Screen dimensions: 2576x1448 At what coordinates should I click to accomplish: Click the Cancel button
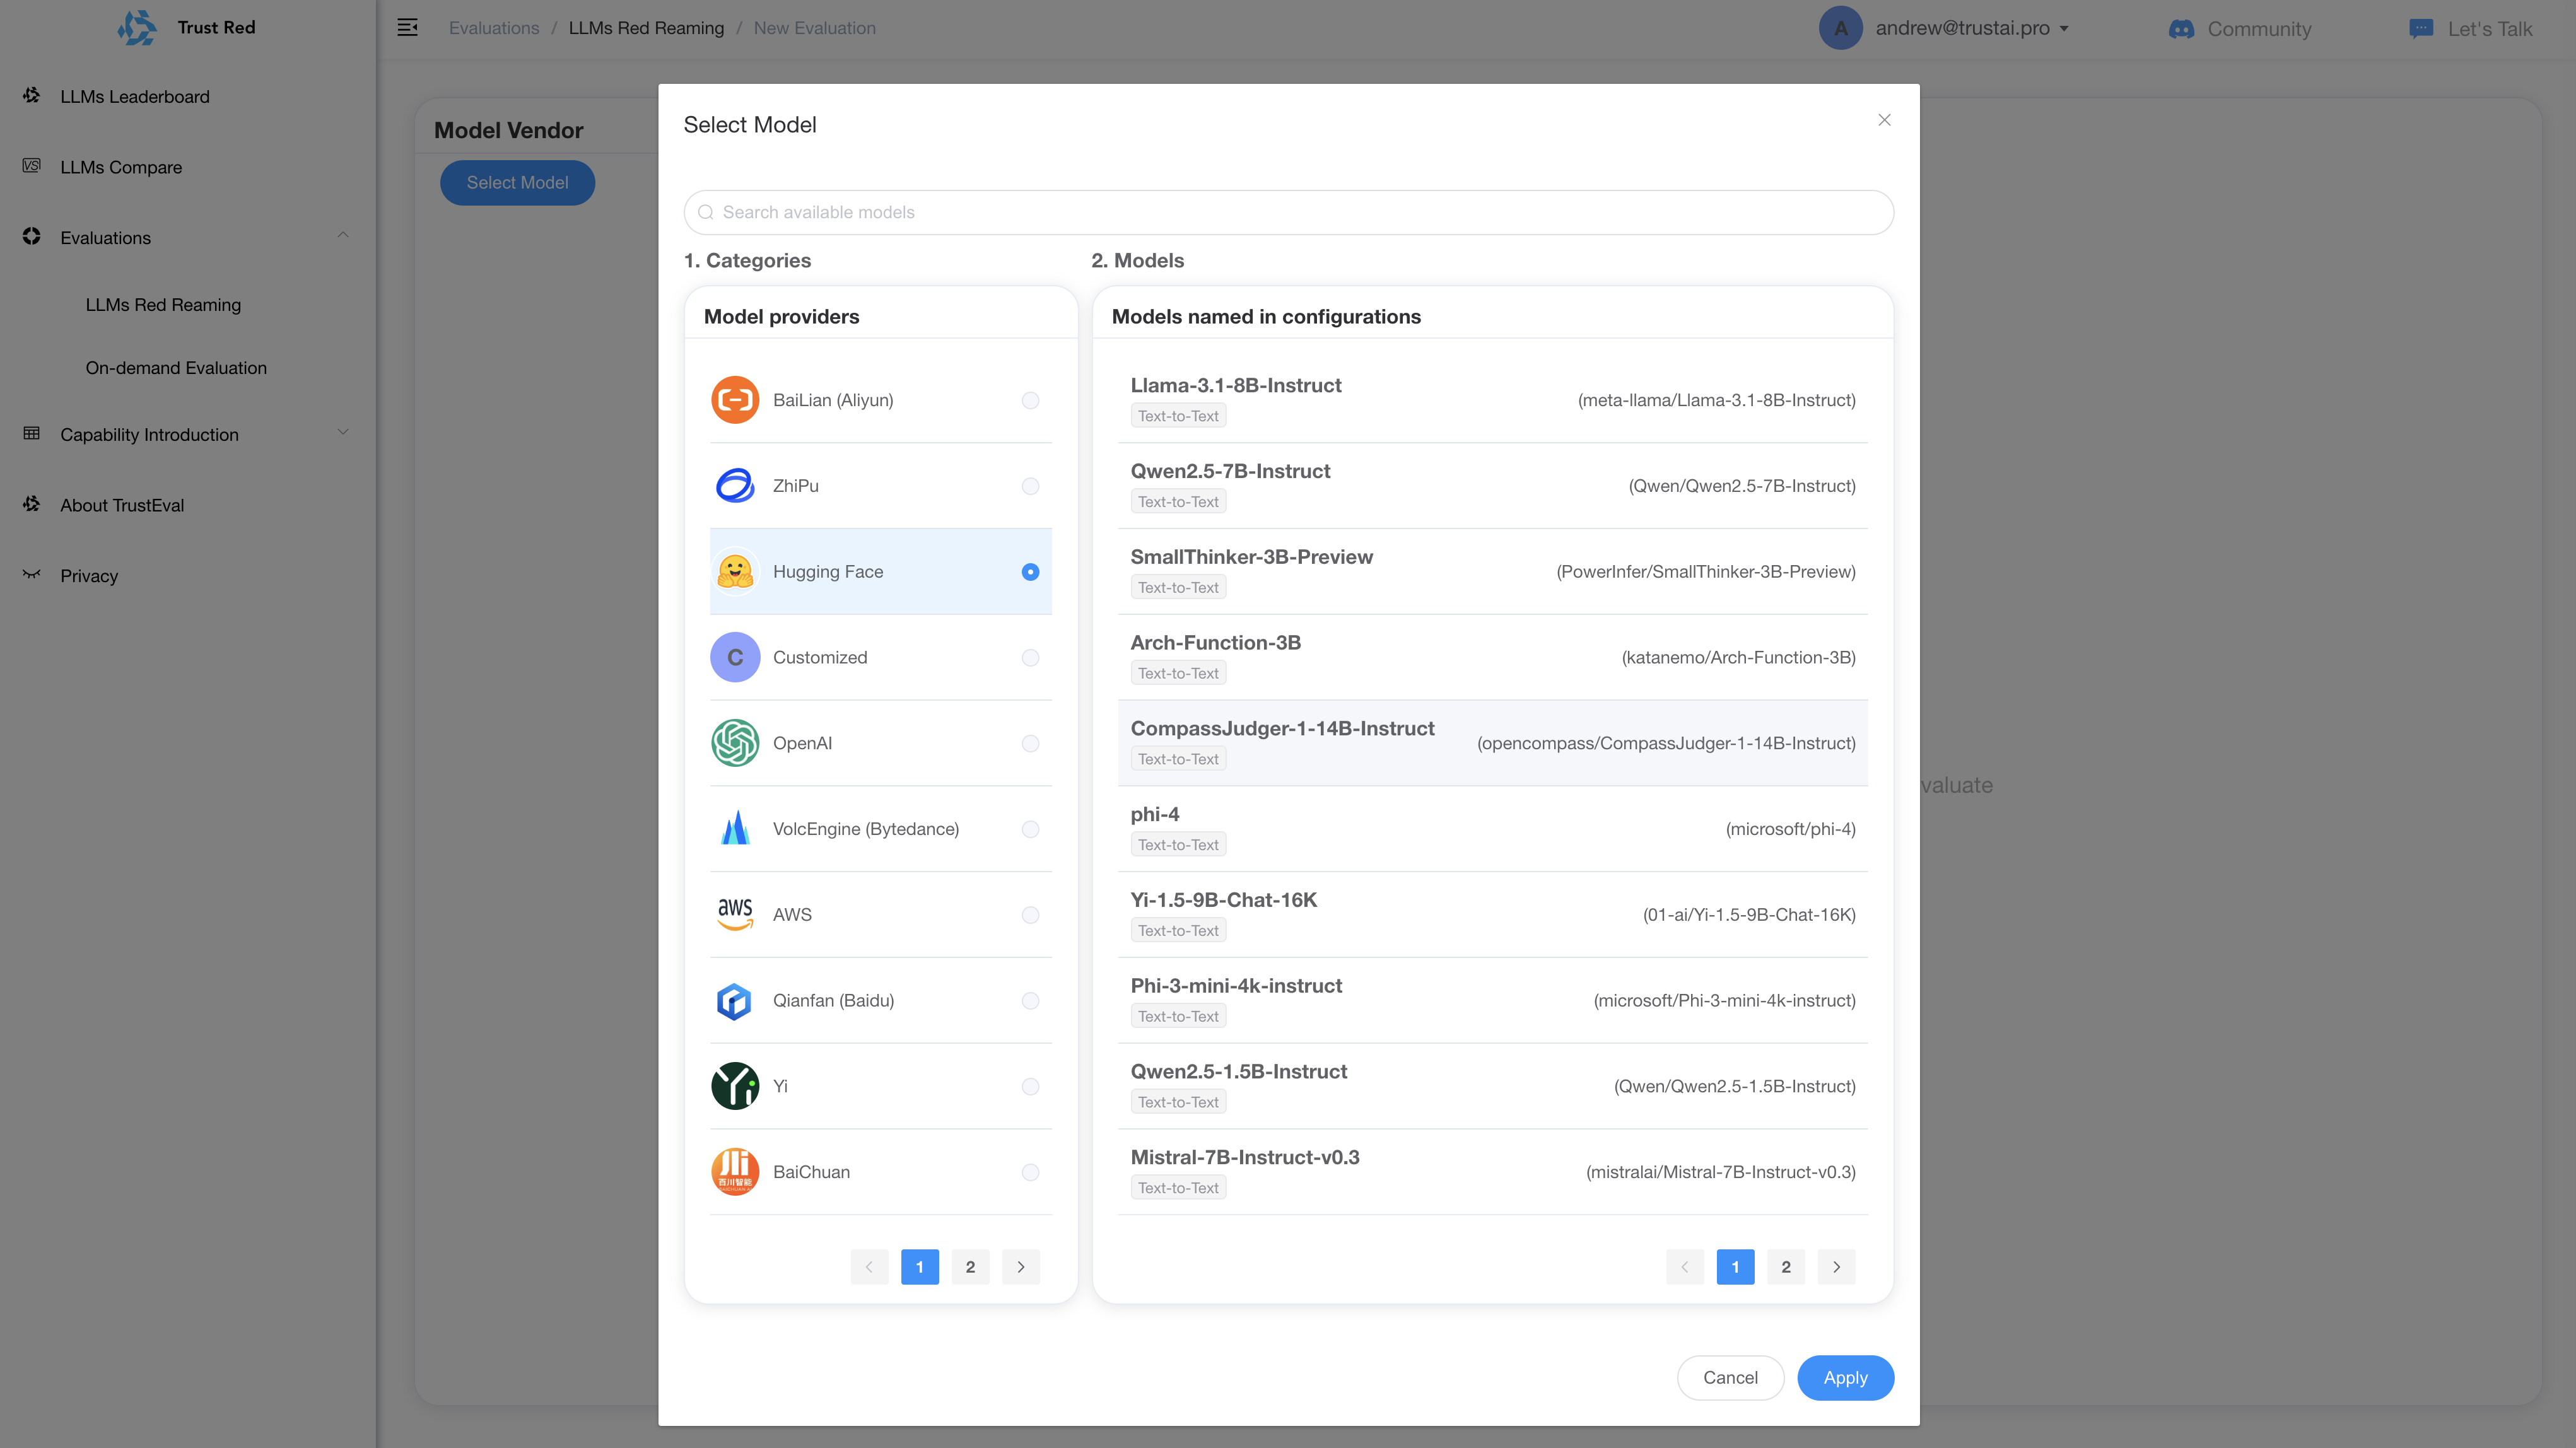click(1730, 1377)
